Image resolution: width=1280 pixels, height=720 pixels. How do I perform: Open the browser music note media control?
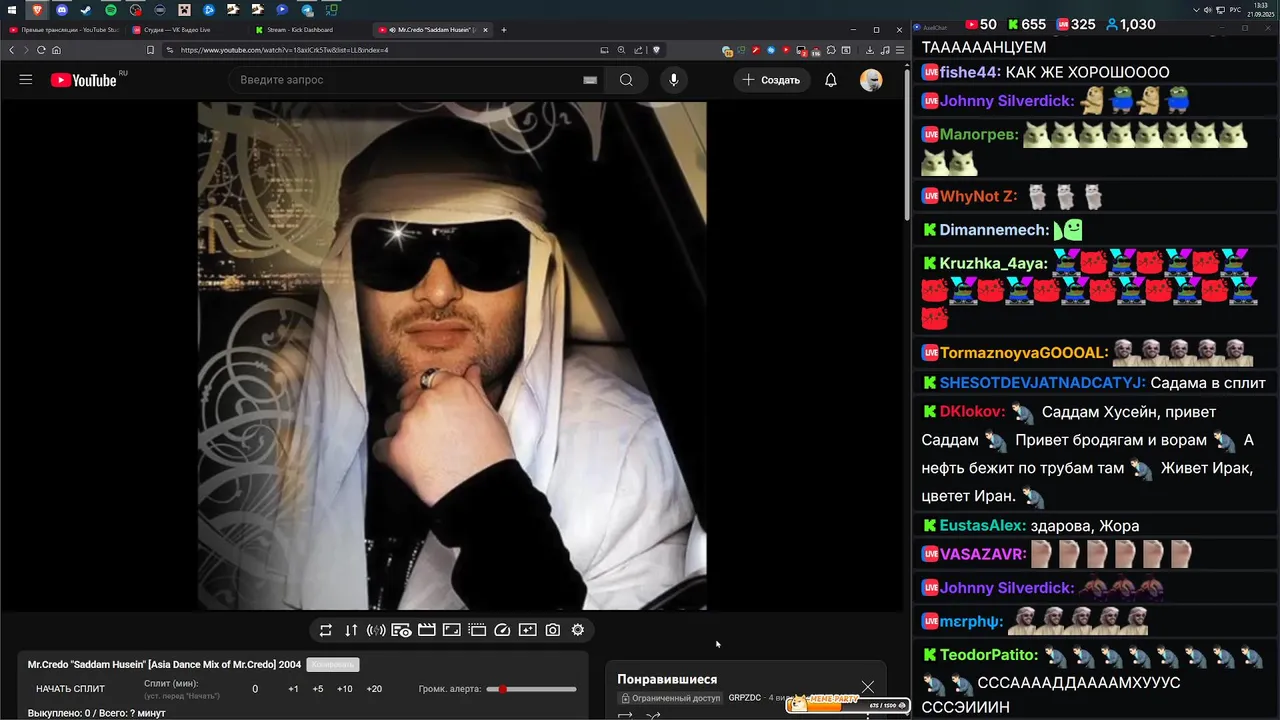pos(884,50)
